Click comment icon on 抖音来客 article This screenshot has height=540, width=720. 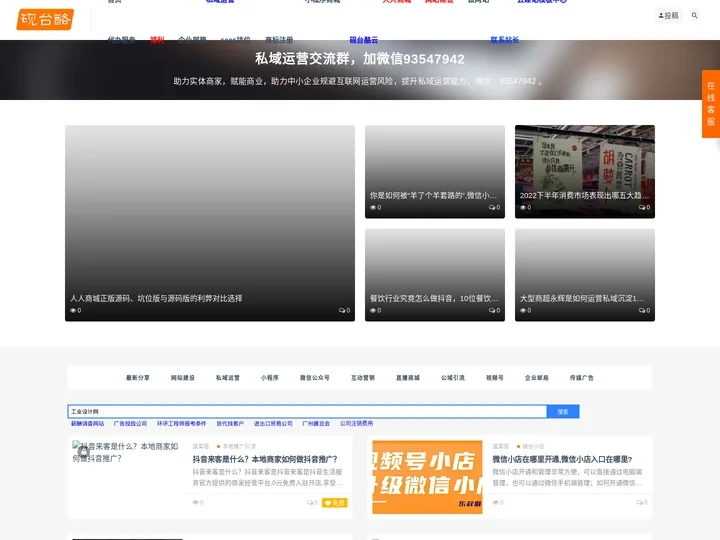tap(310, 502)
